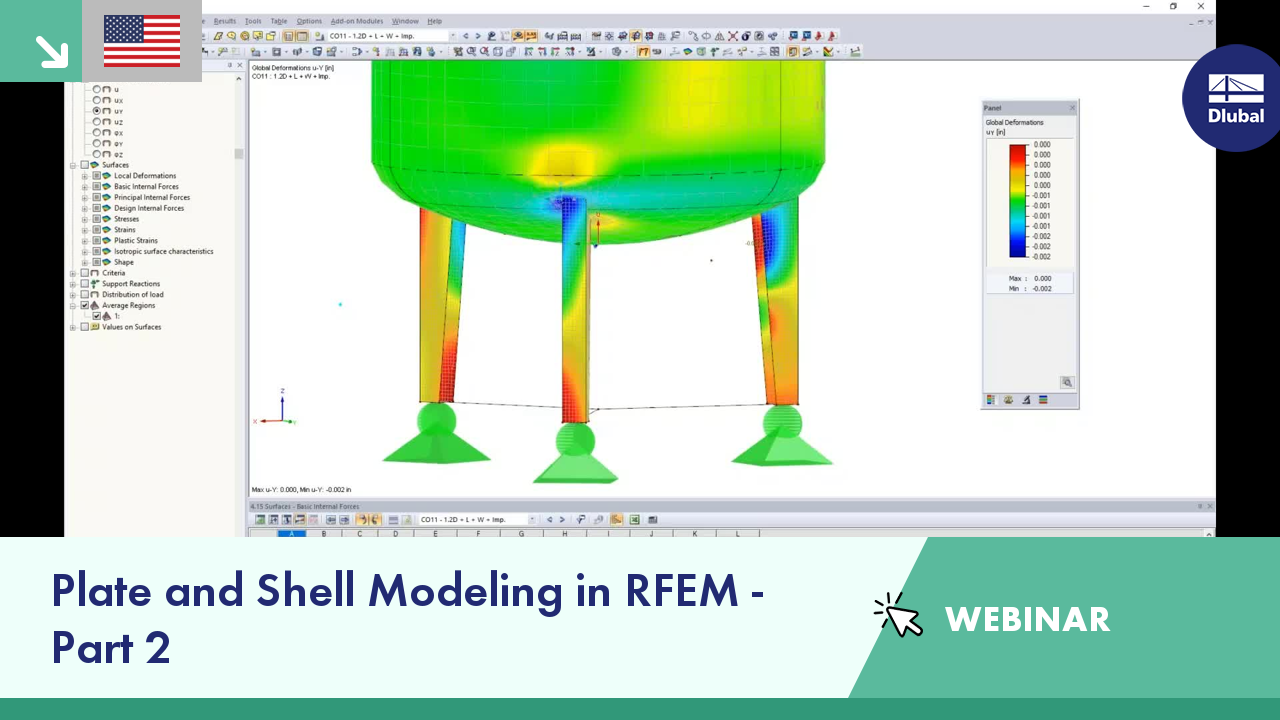Select column E header in results table

coord(435,534)
